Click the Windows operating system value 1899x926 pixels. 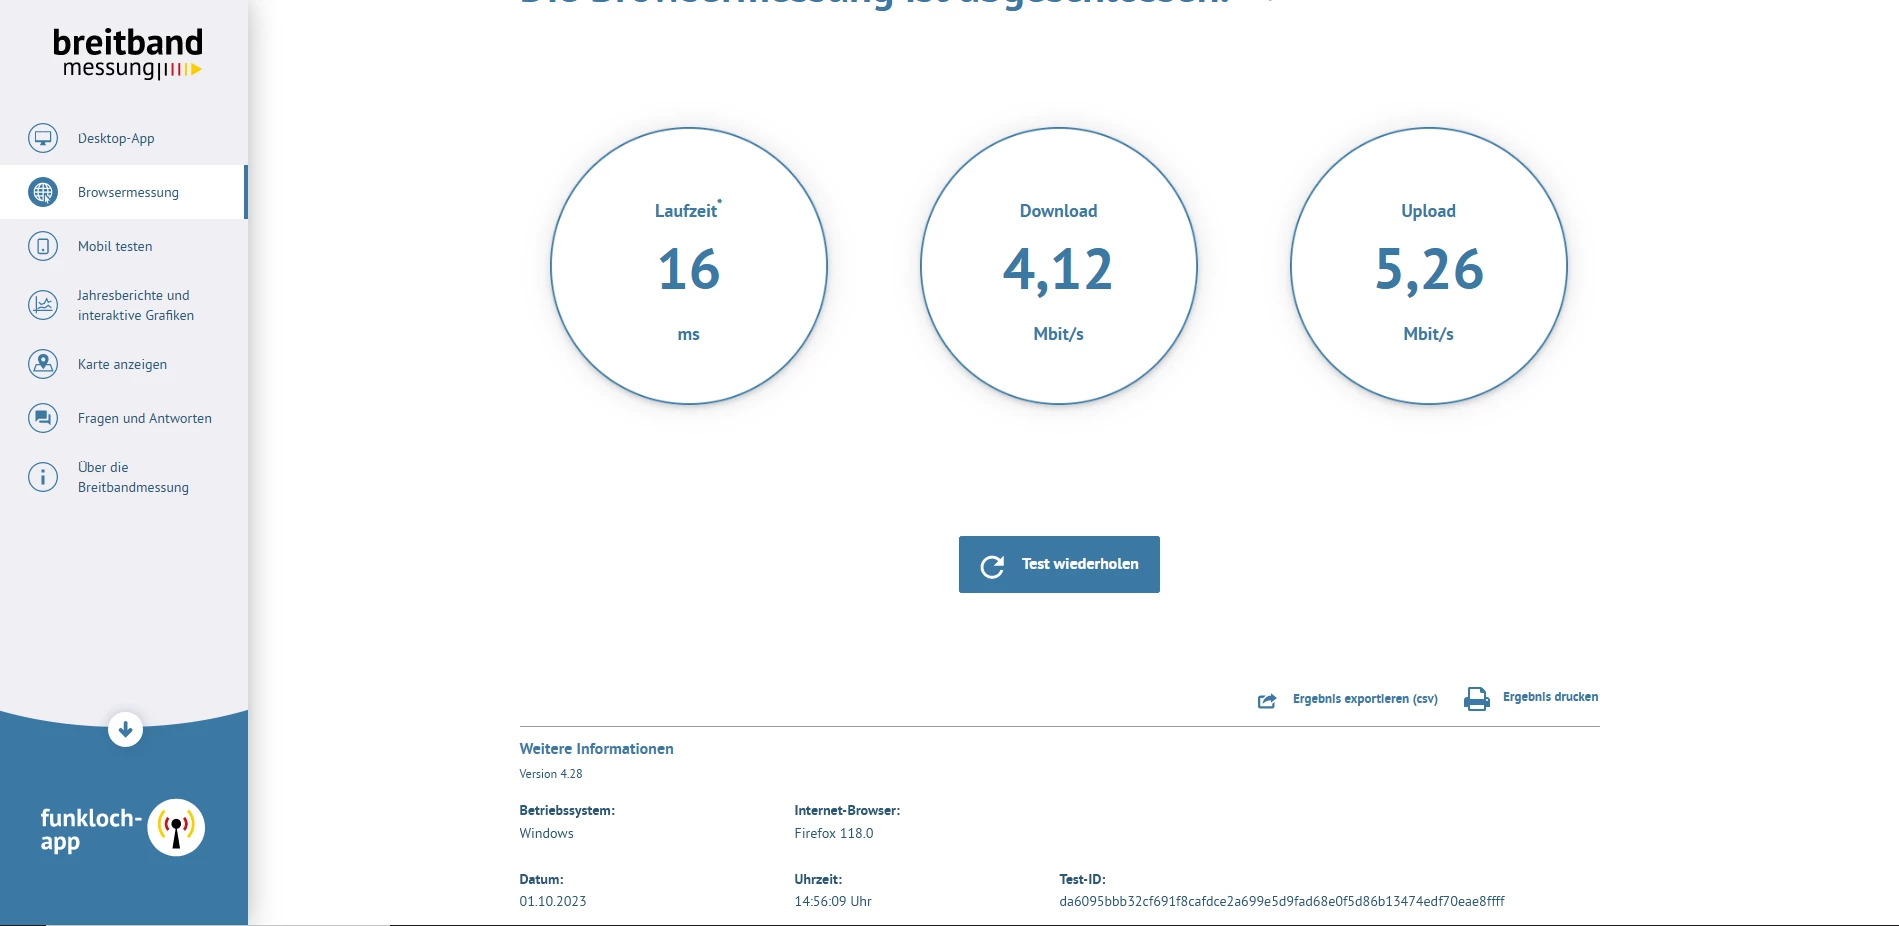546,833
